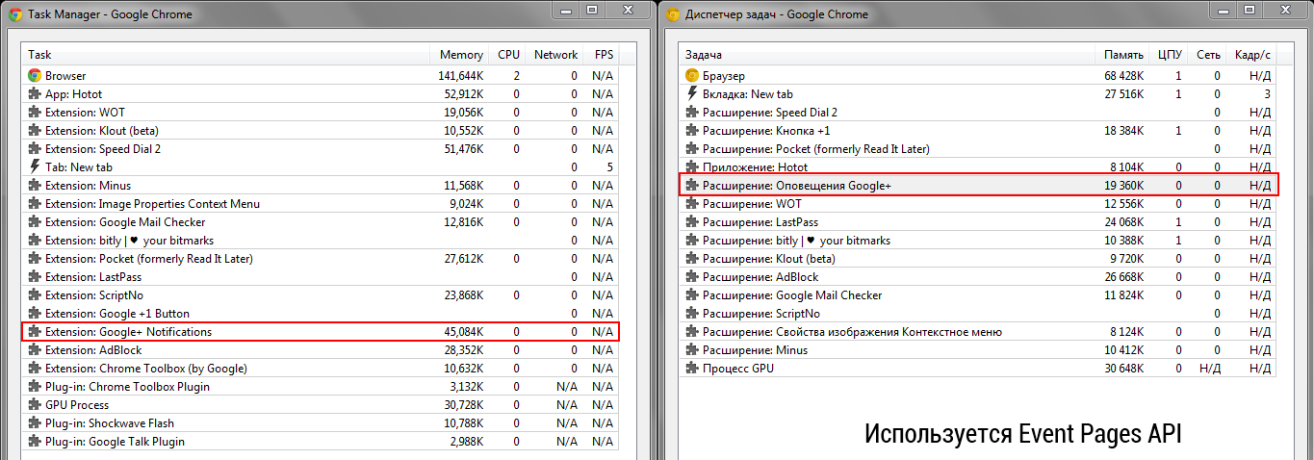This screenshot has width=1314, height=460.
Task: Select the Расширение: Speed Dial 2 row
Action: [x=978, y=112]
